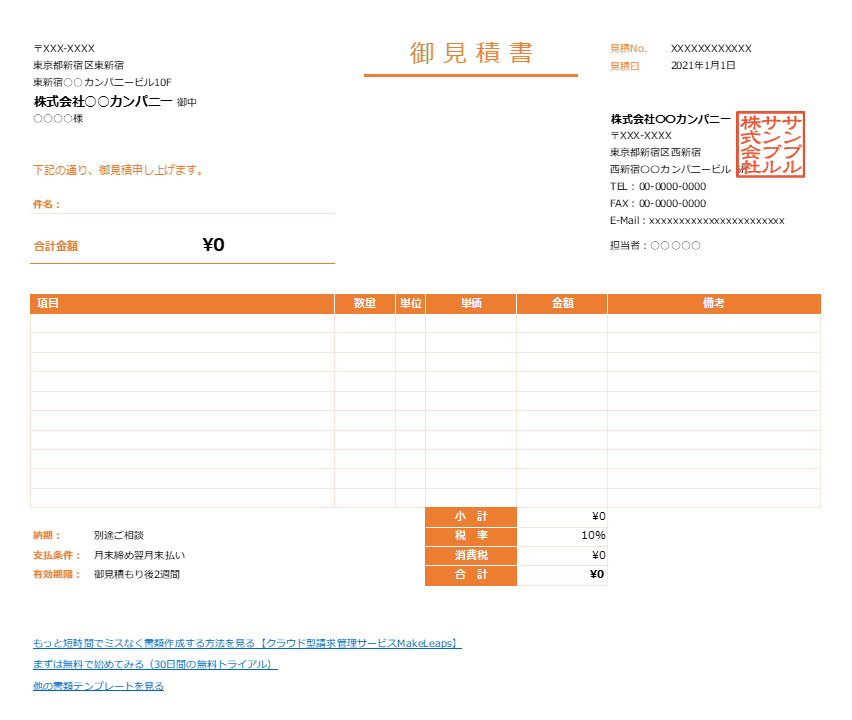Click the 金額 column header

[x=562, y=303]
